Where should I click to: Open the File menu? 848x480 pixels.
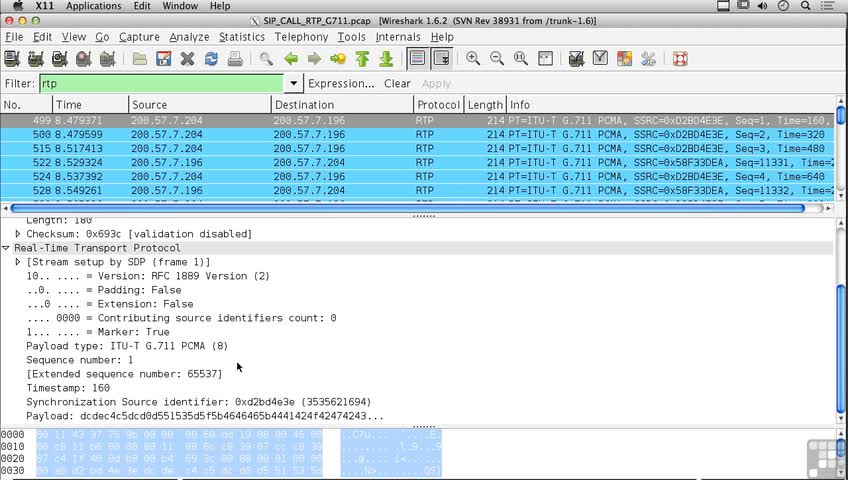pos(14,37)
